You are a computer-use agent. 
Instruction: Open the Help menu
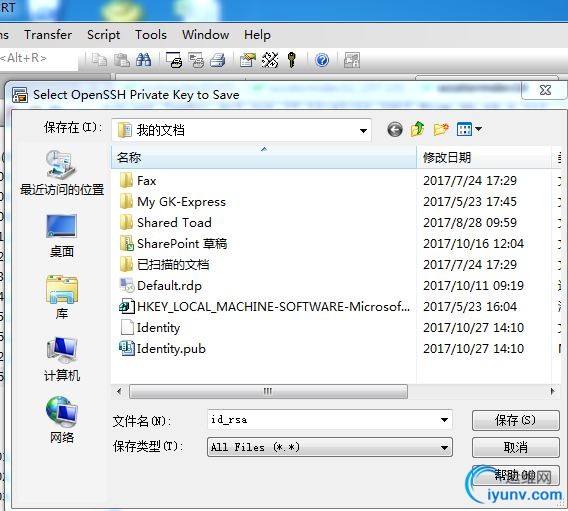[257, 35]
